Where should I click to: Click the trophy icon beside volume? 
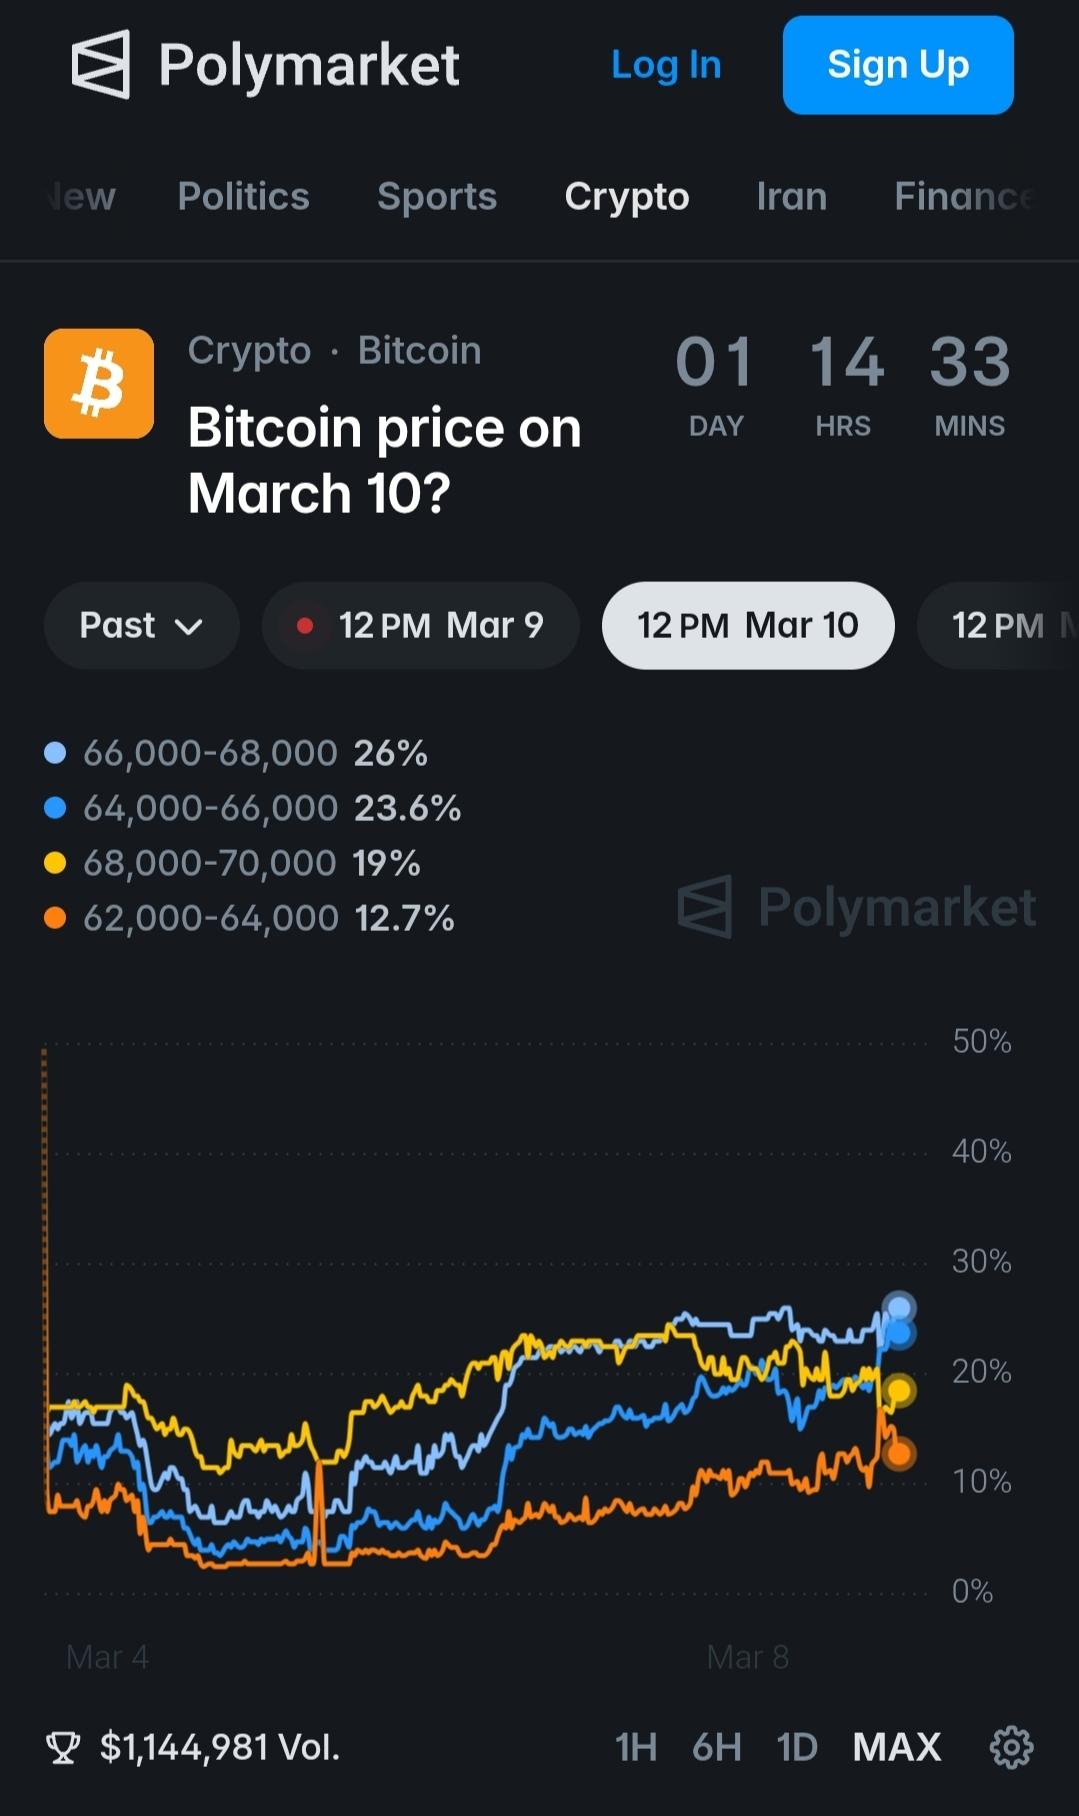[x=63, y=1747]
